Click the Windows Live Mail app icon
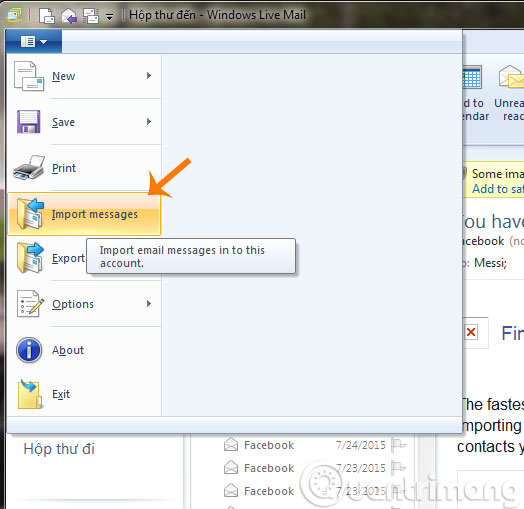Screen dimensions: 524x509 click(14, 15)
